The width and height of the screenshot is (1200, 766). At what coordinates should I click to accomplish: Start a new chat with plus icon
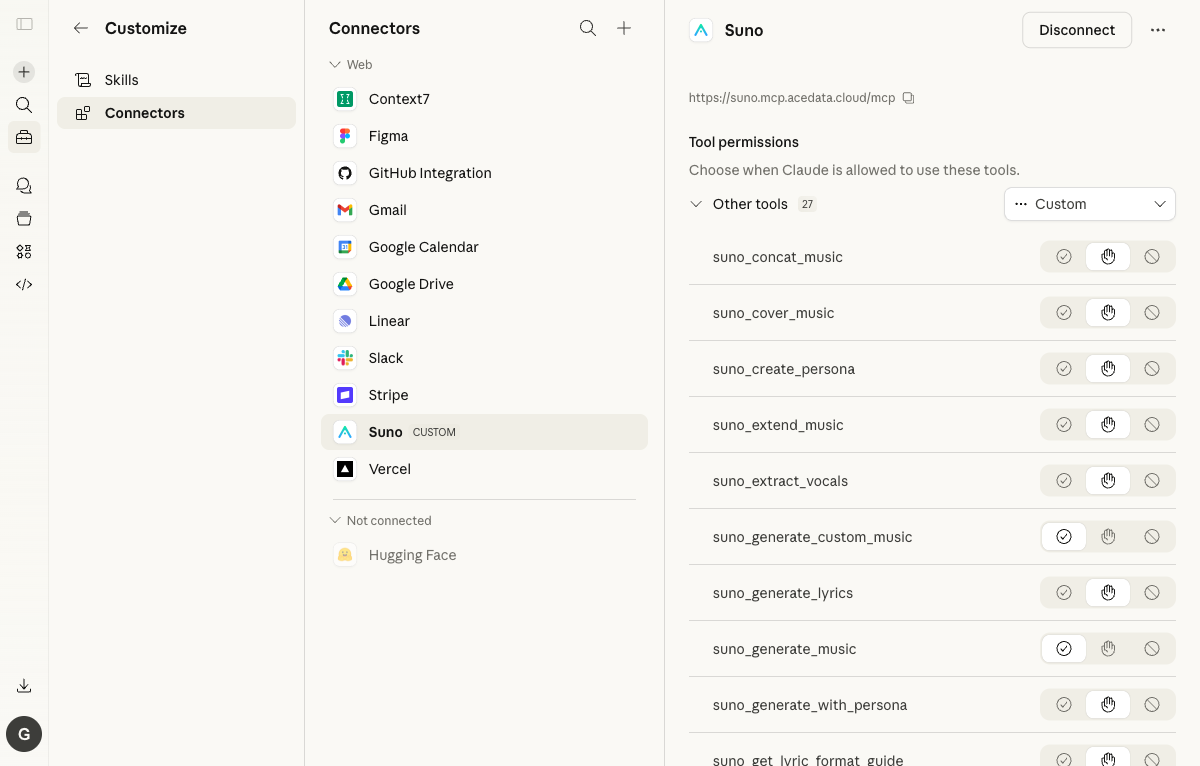(x=24, y=72)
